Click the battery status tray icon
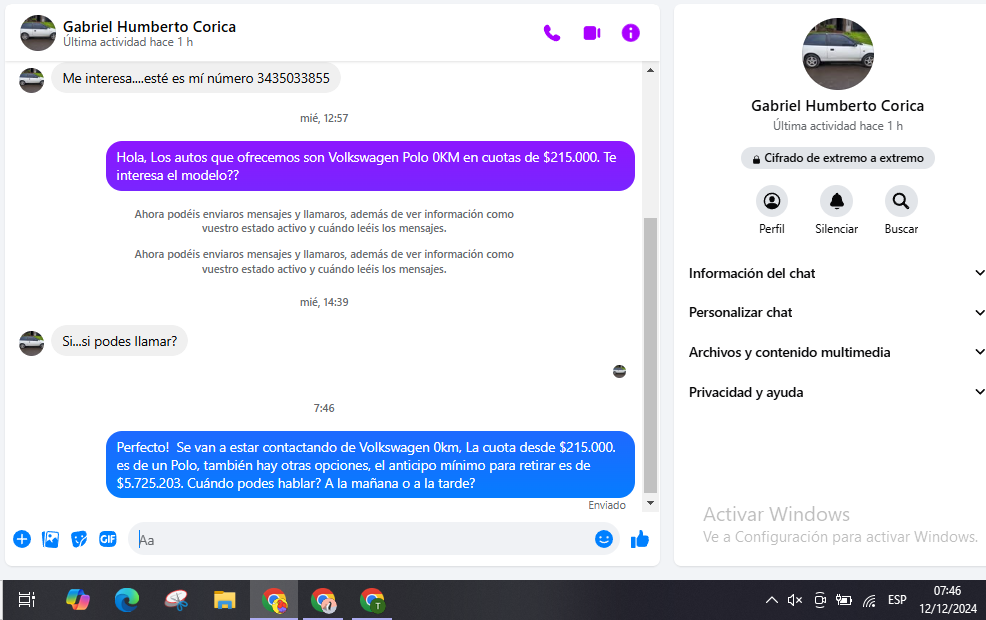 (844, 600)
